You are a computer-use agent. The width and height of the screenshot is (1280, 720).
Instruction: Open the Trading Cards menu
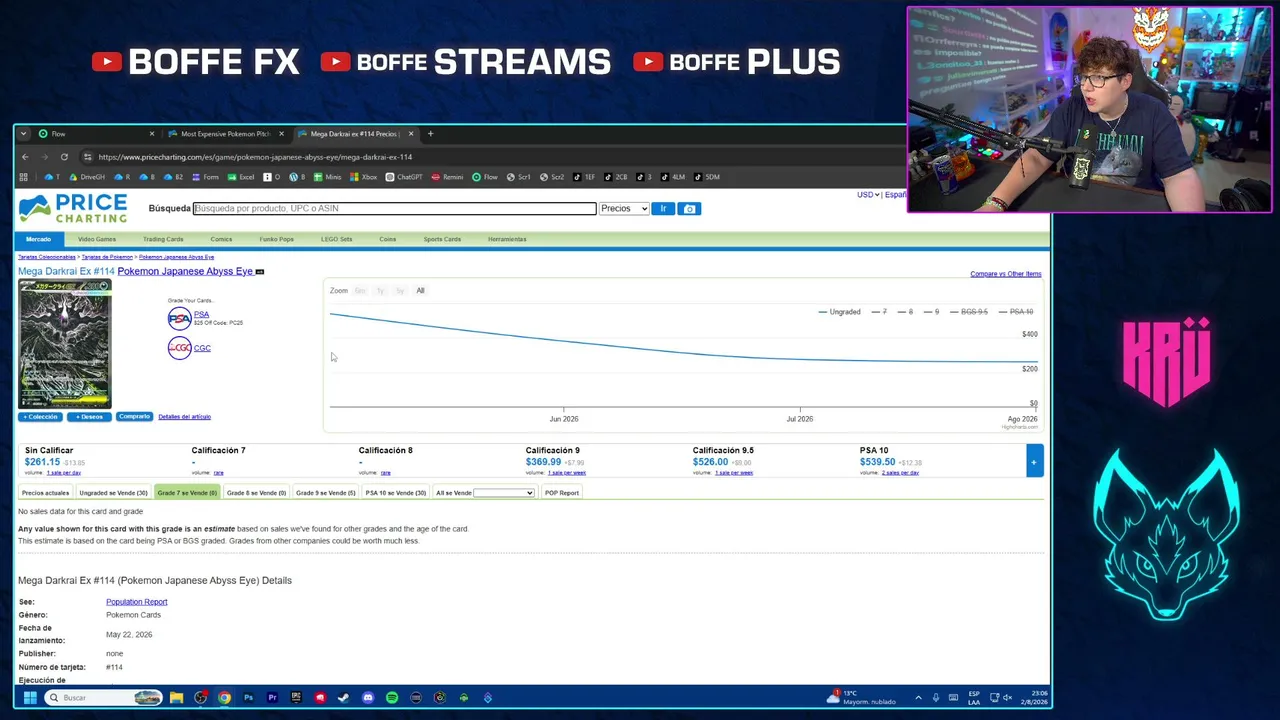(163, 239)
